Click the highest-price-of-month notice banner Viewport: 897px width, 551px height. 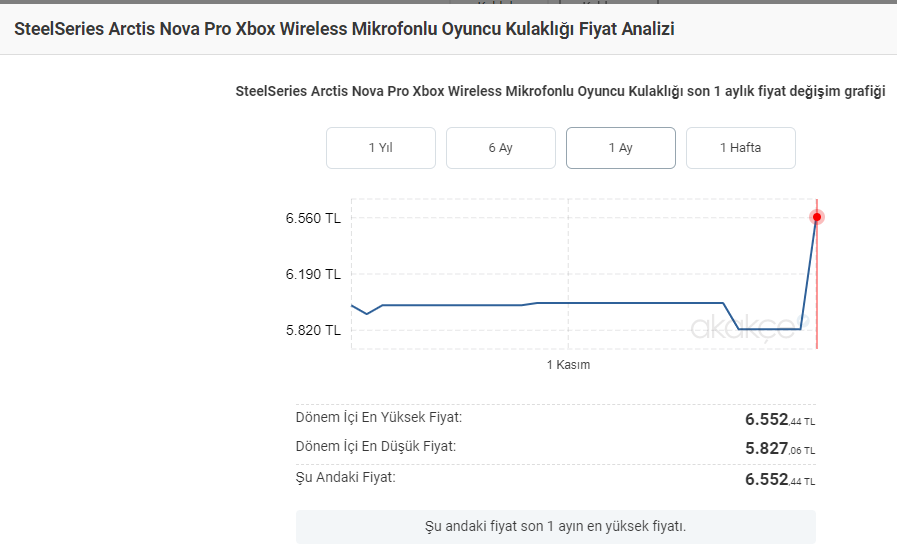[x=555, y=526]
